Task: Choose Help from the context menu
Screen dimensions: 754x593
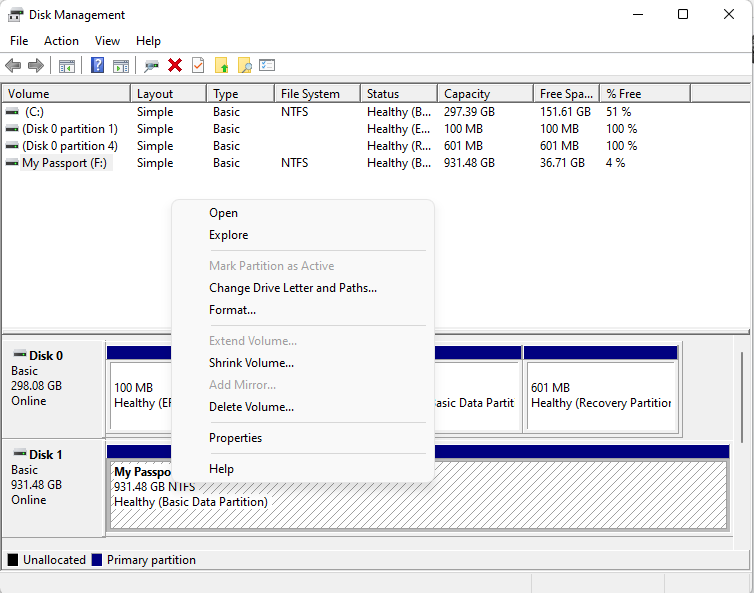Action: click(x=303, y=469)
